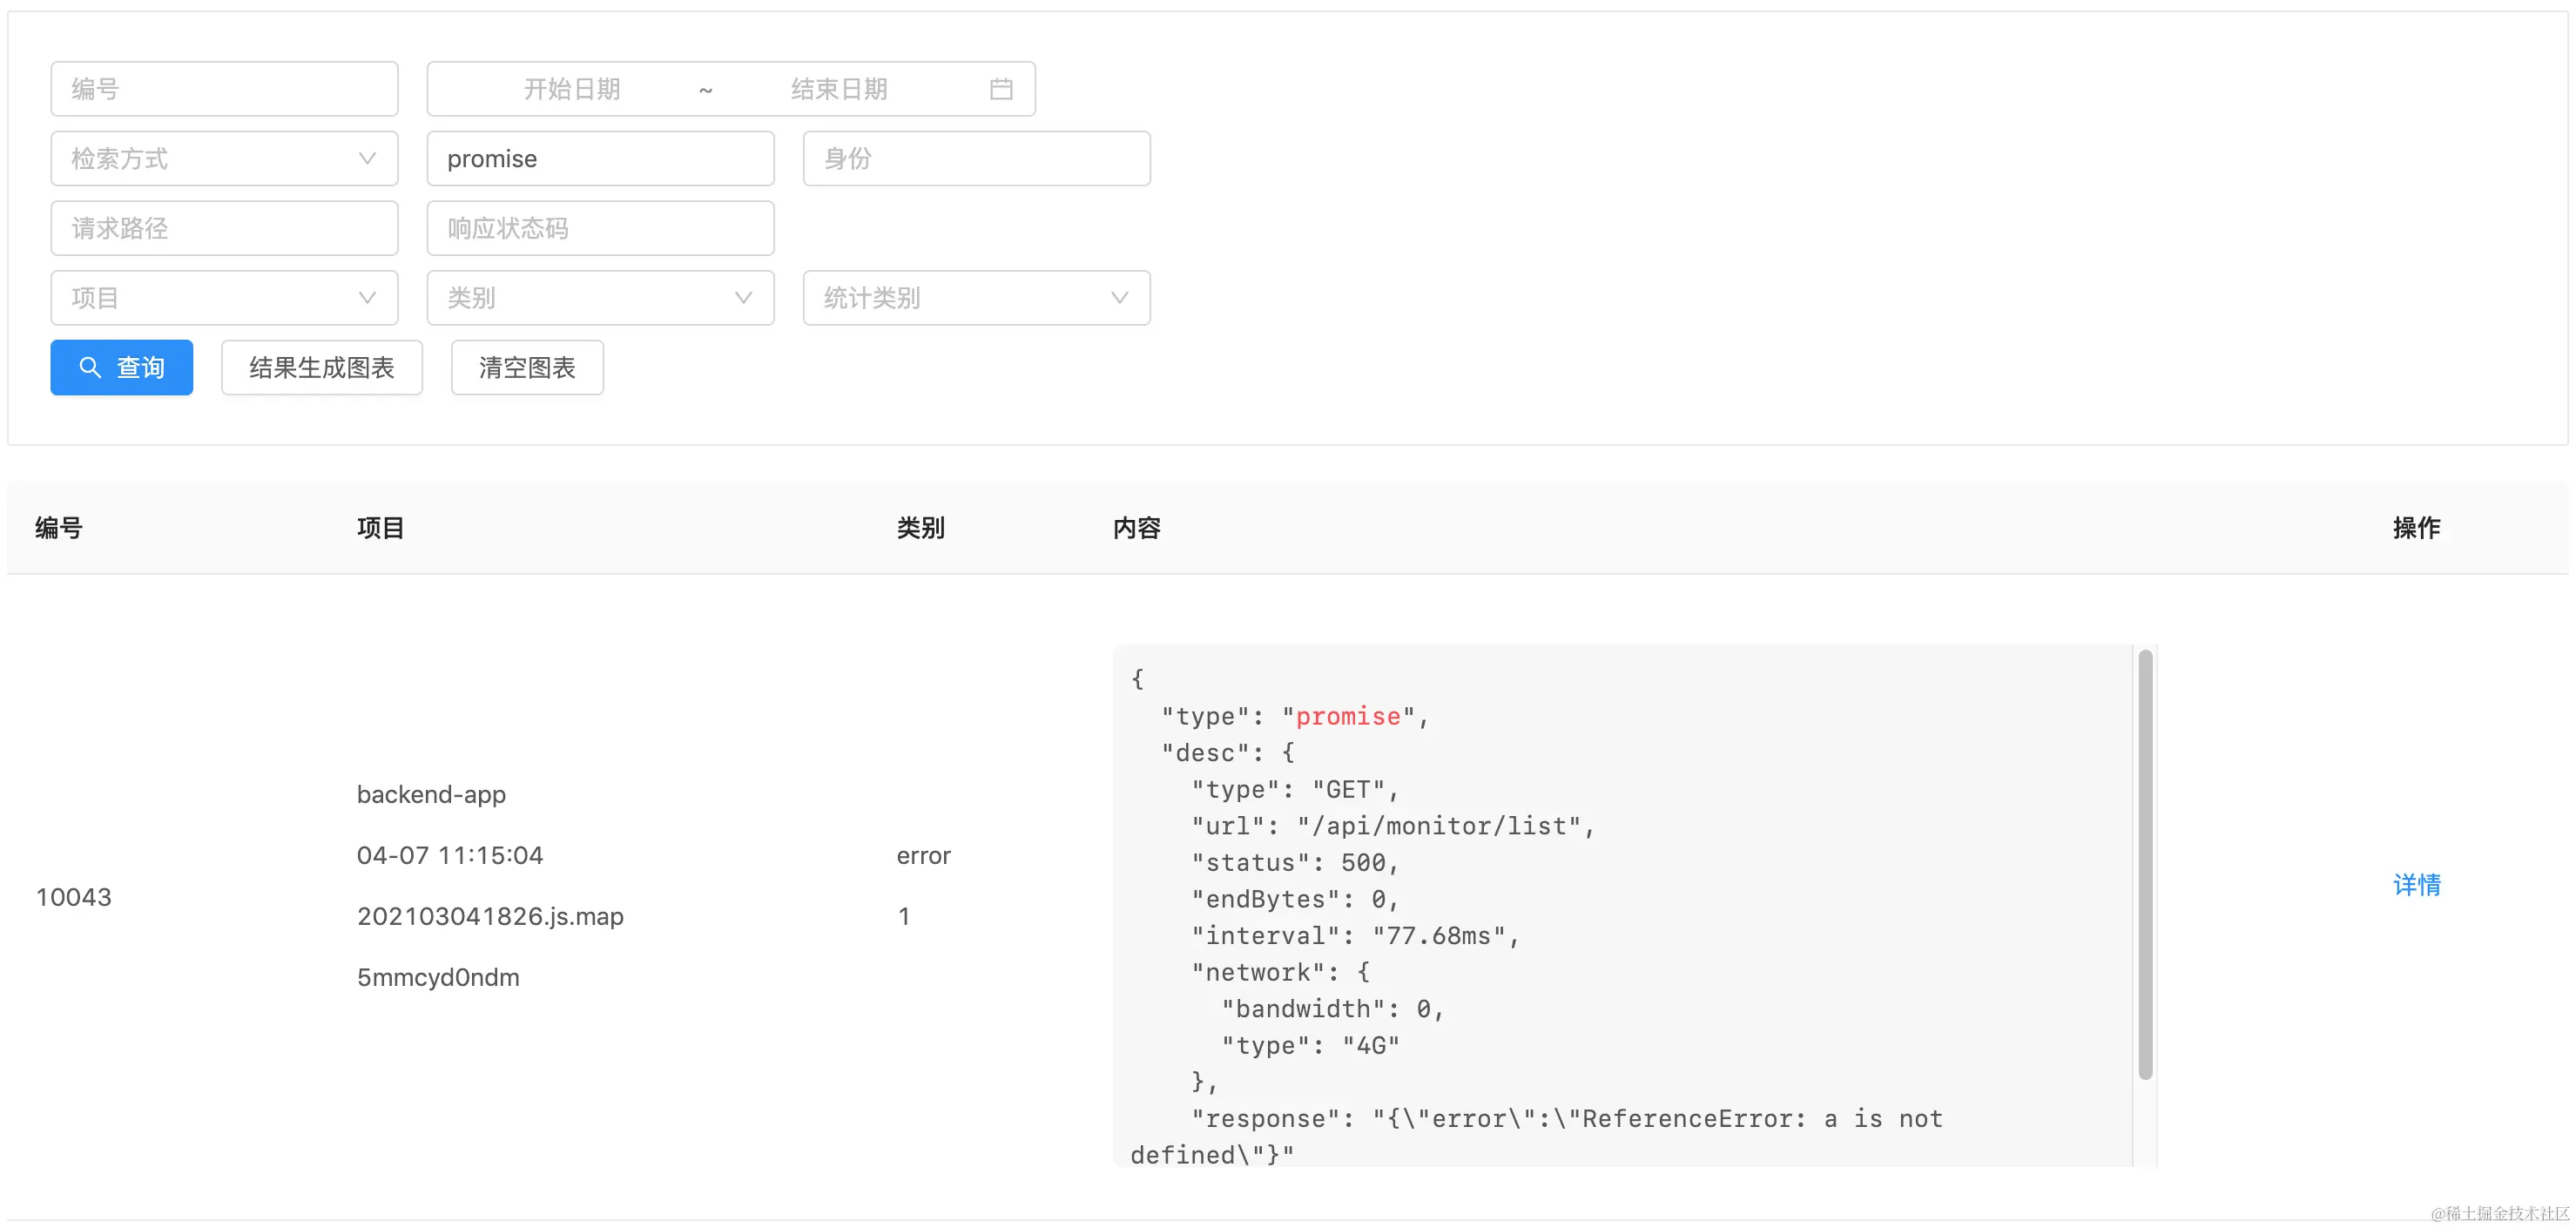The image size is (2576, 1228).
Task: Click the input containing promise text
Action: pyautogui.click(x=600, y=159)
